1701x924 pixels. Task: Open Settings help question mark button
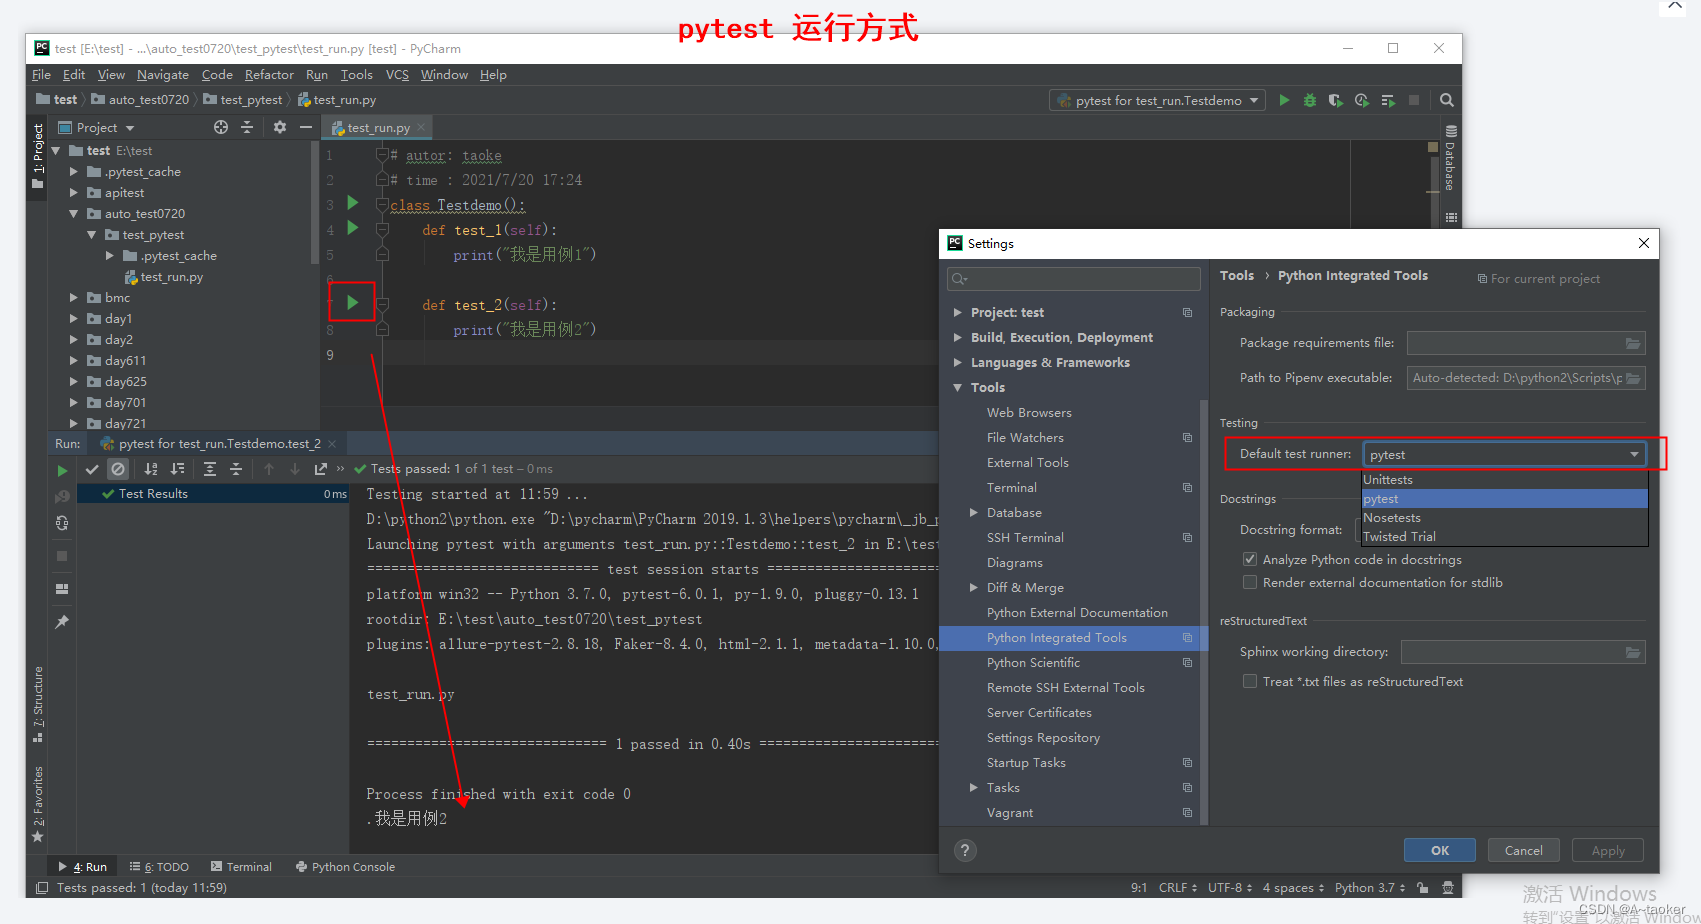[965, 850]
